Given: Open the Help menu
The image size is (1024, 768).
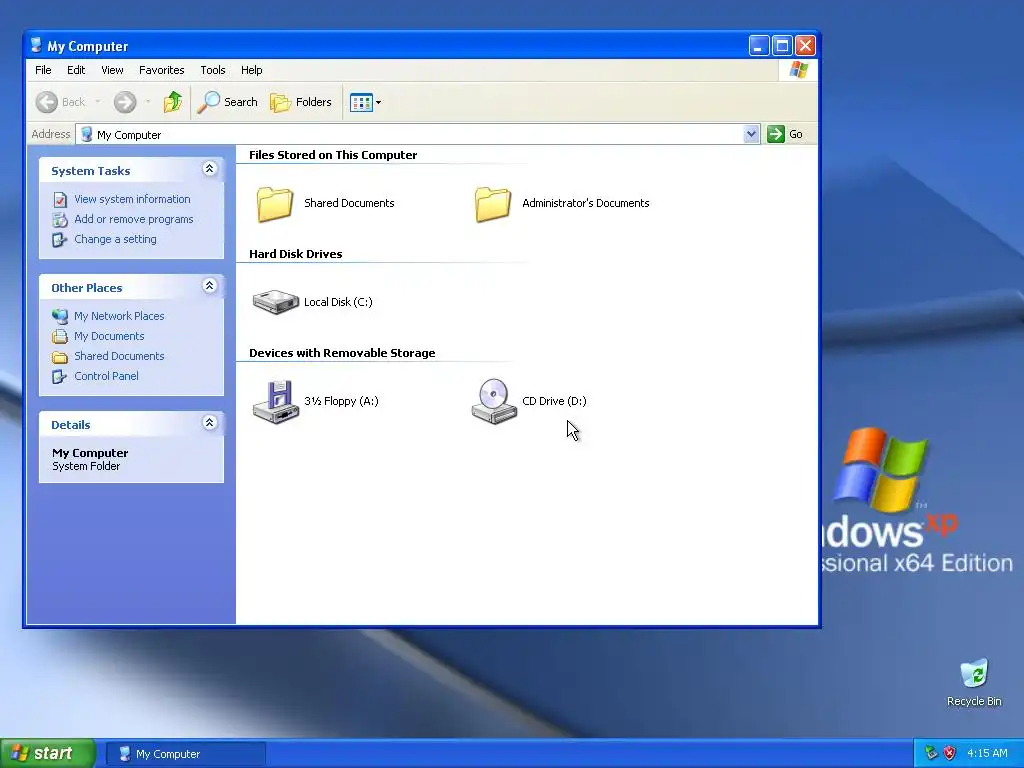Looking at the screenshot, I should tap(251, 70).
